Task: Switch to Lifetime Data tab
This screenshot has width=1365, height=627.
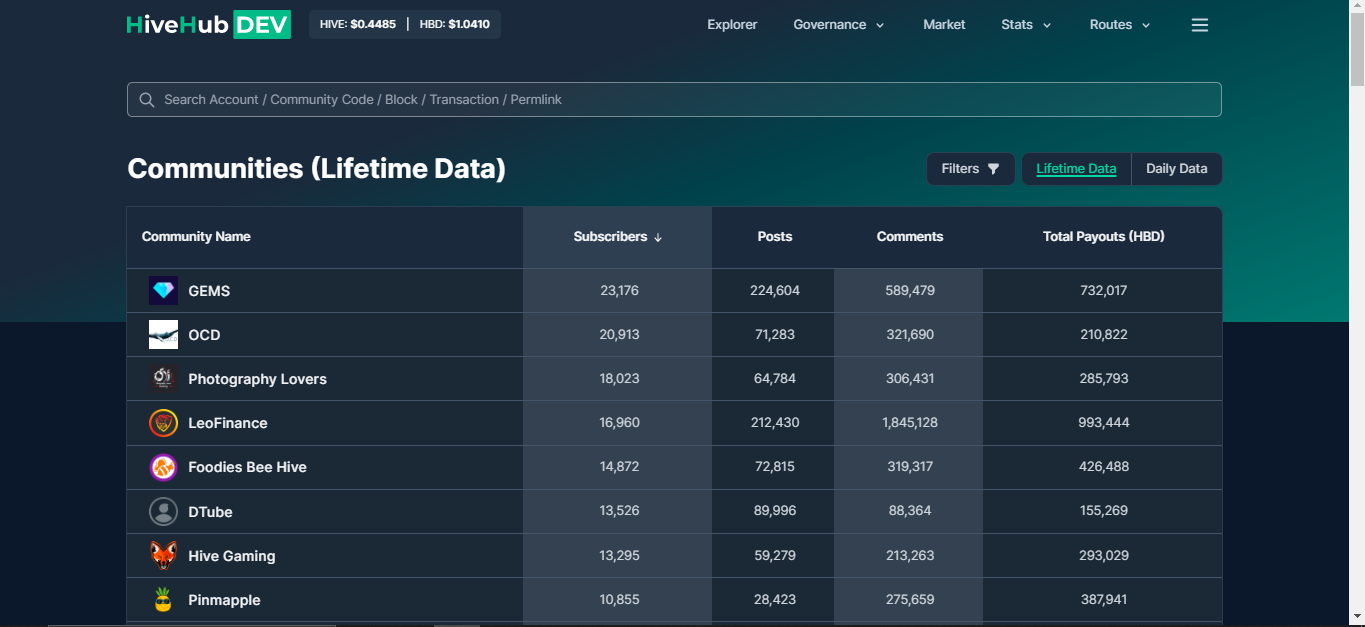Action: [x=1076, y=169]
